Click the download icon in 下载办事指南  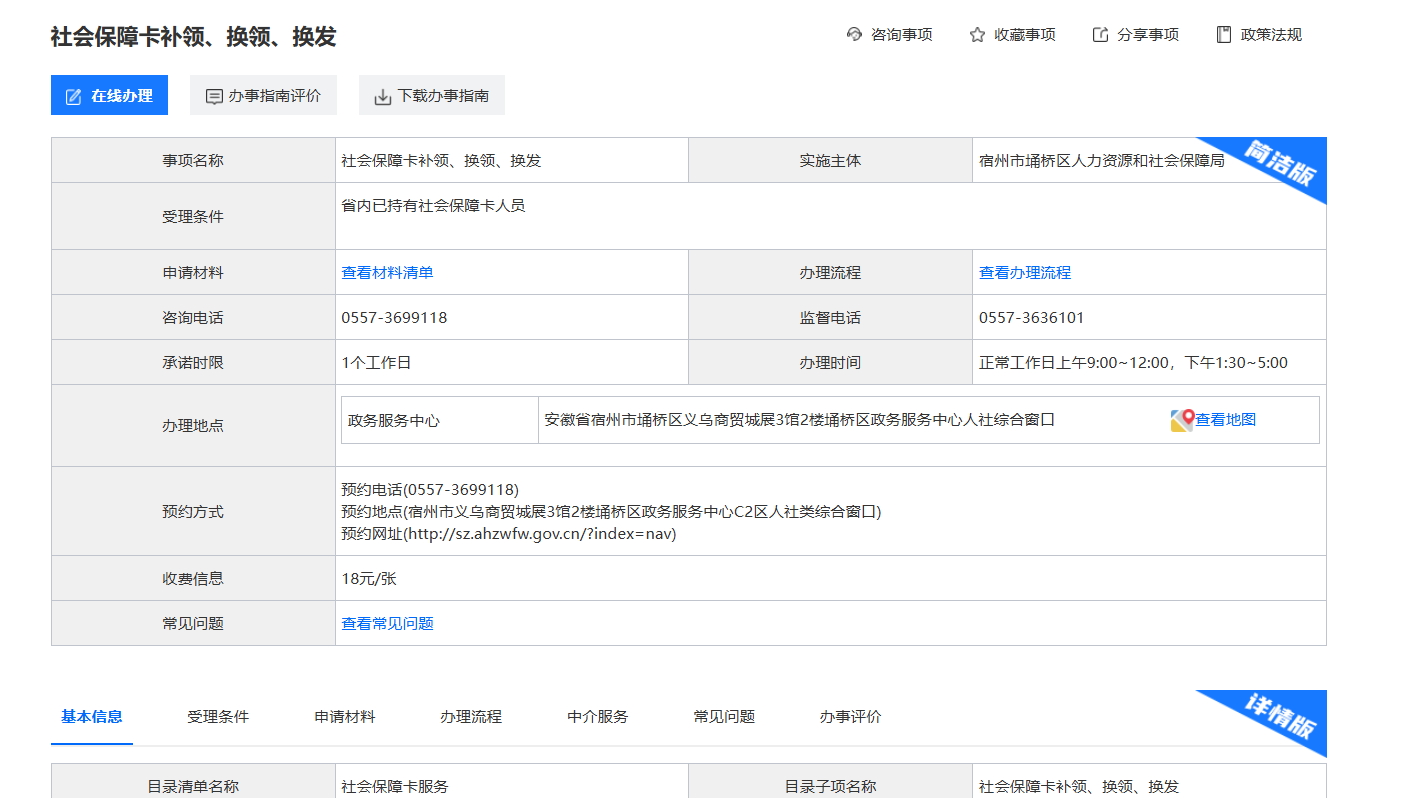click(x=382, y=97)
